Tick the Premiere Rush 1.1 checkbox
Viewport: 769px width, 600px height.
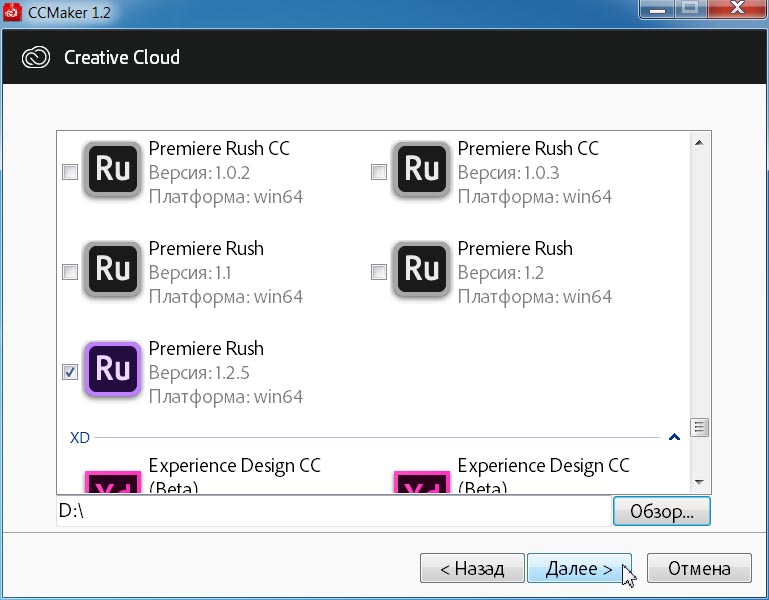[x=70, y=271]
